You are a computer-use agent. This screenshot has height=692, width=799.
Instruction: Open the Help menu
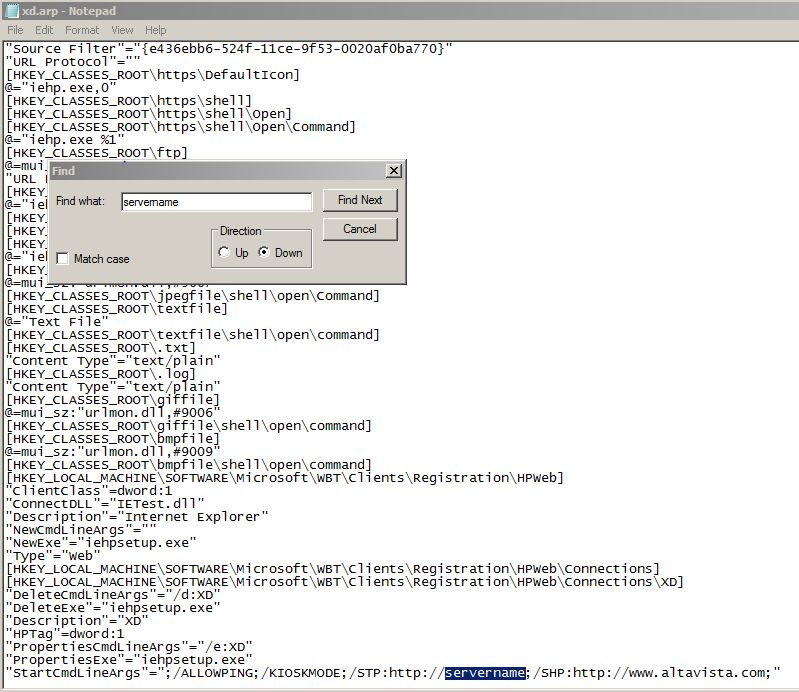coord(156,30)
